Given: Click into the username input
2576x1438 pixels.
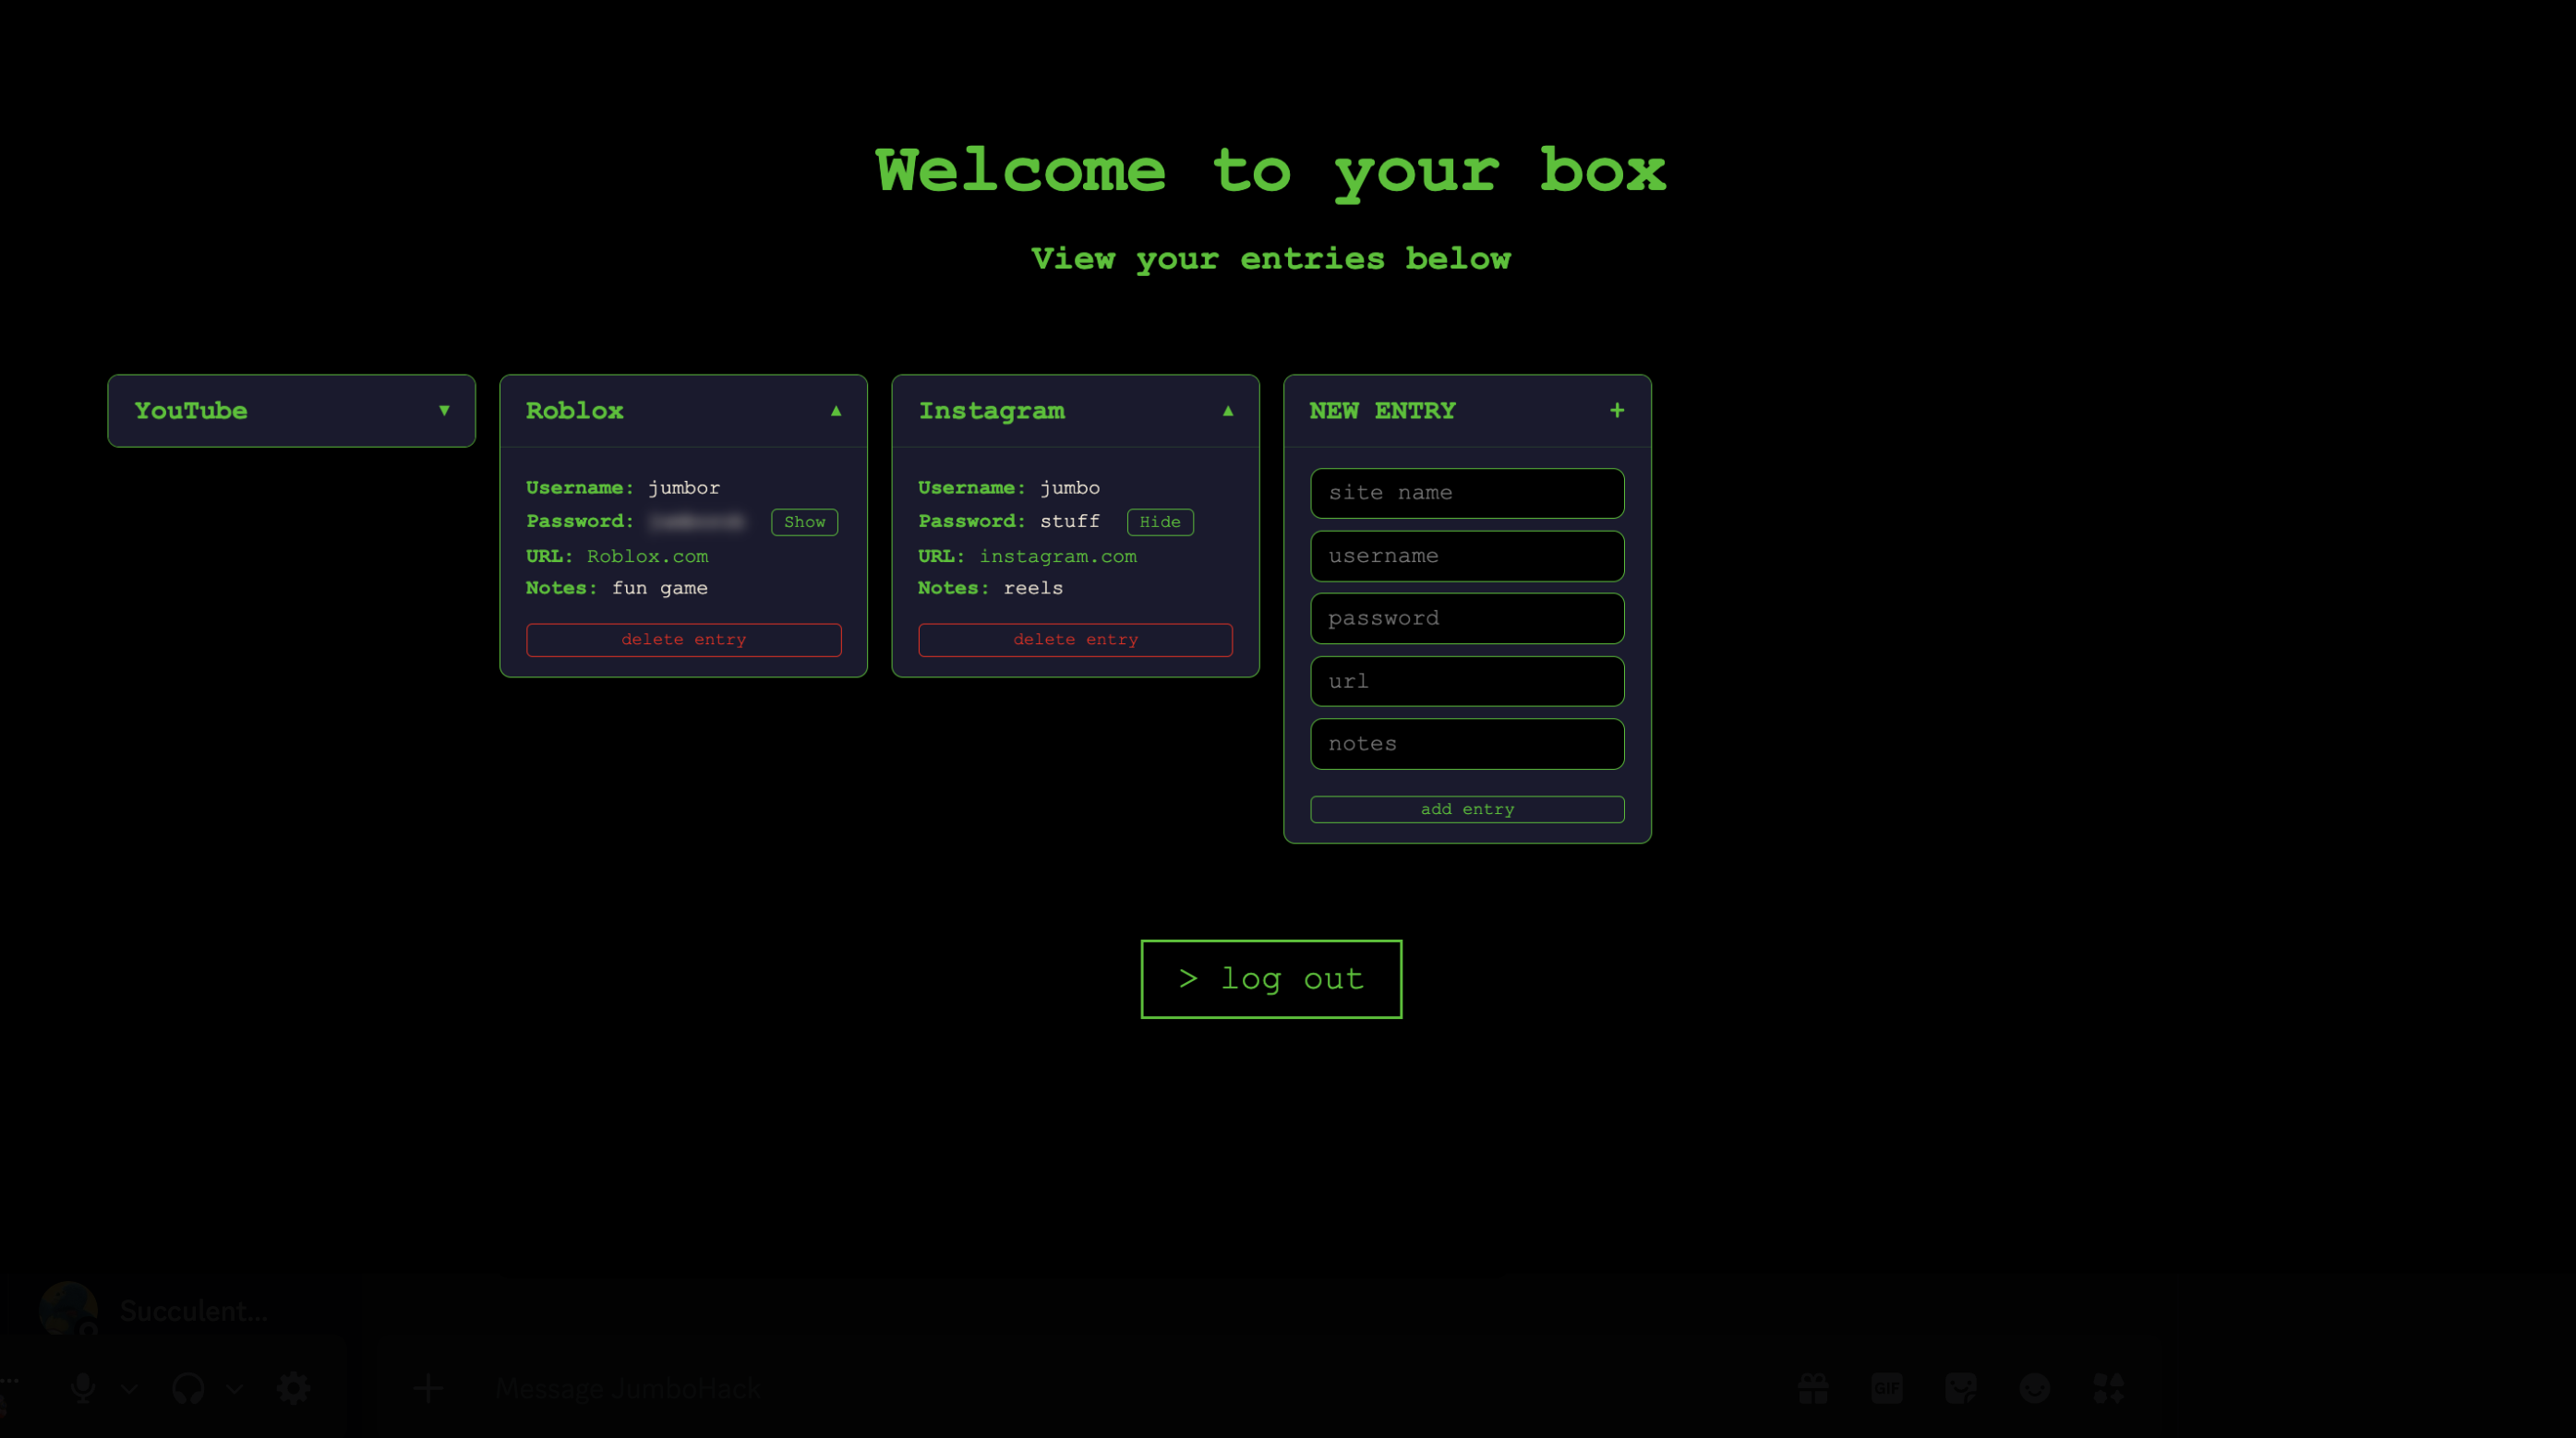Looking at the screenshot, I should (1466, 556).
